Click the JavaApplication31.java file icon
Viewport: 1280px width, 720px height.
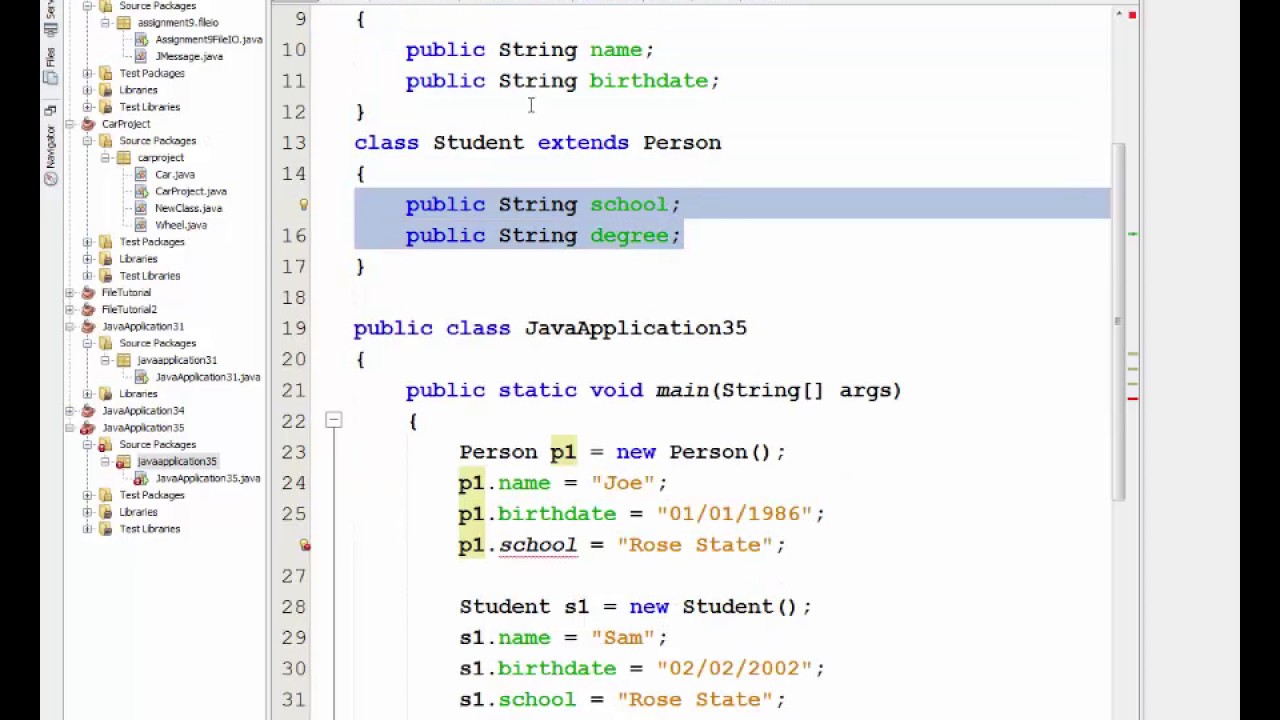(141, 377)
